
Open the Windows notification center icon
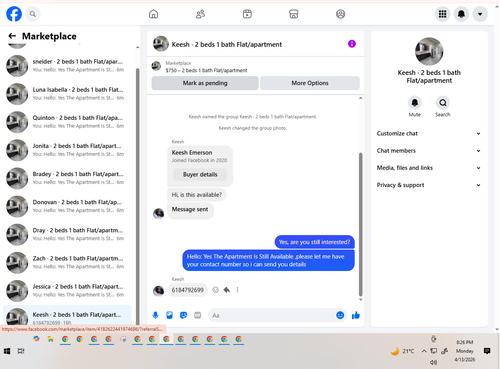click(487, 351)
